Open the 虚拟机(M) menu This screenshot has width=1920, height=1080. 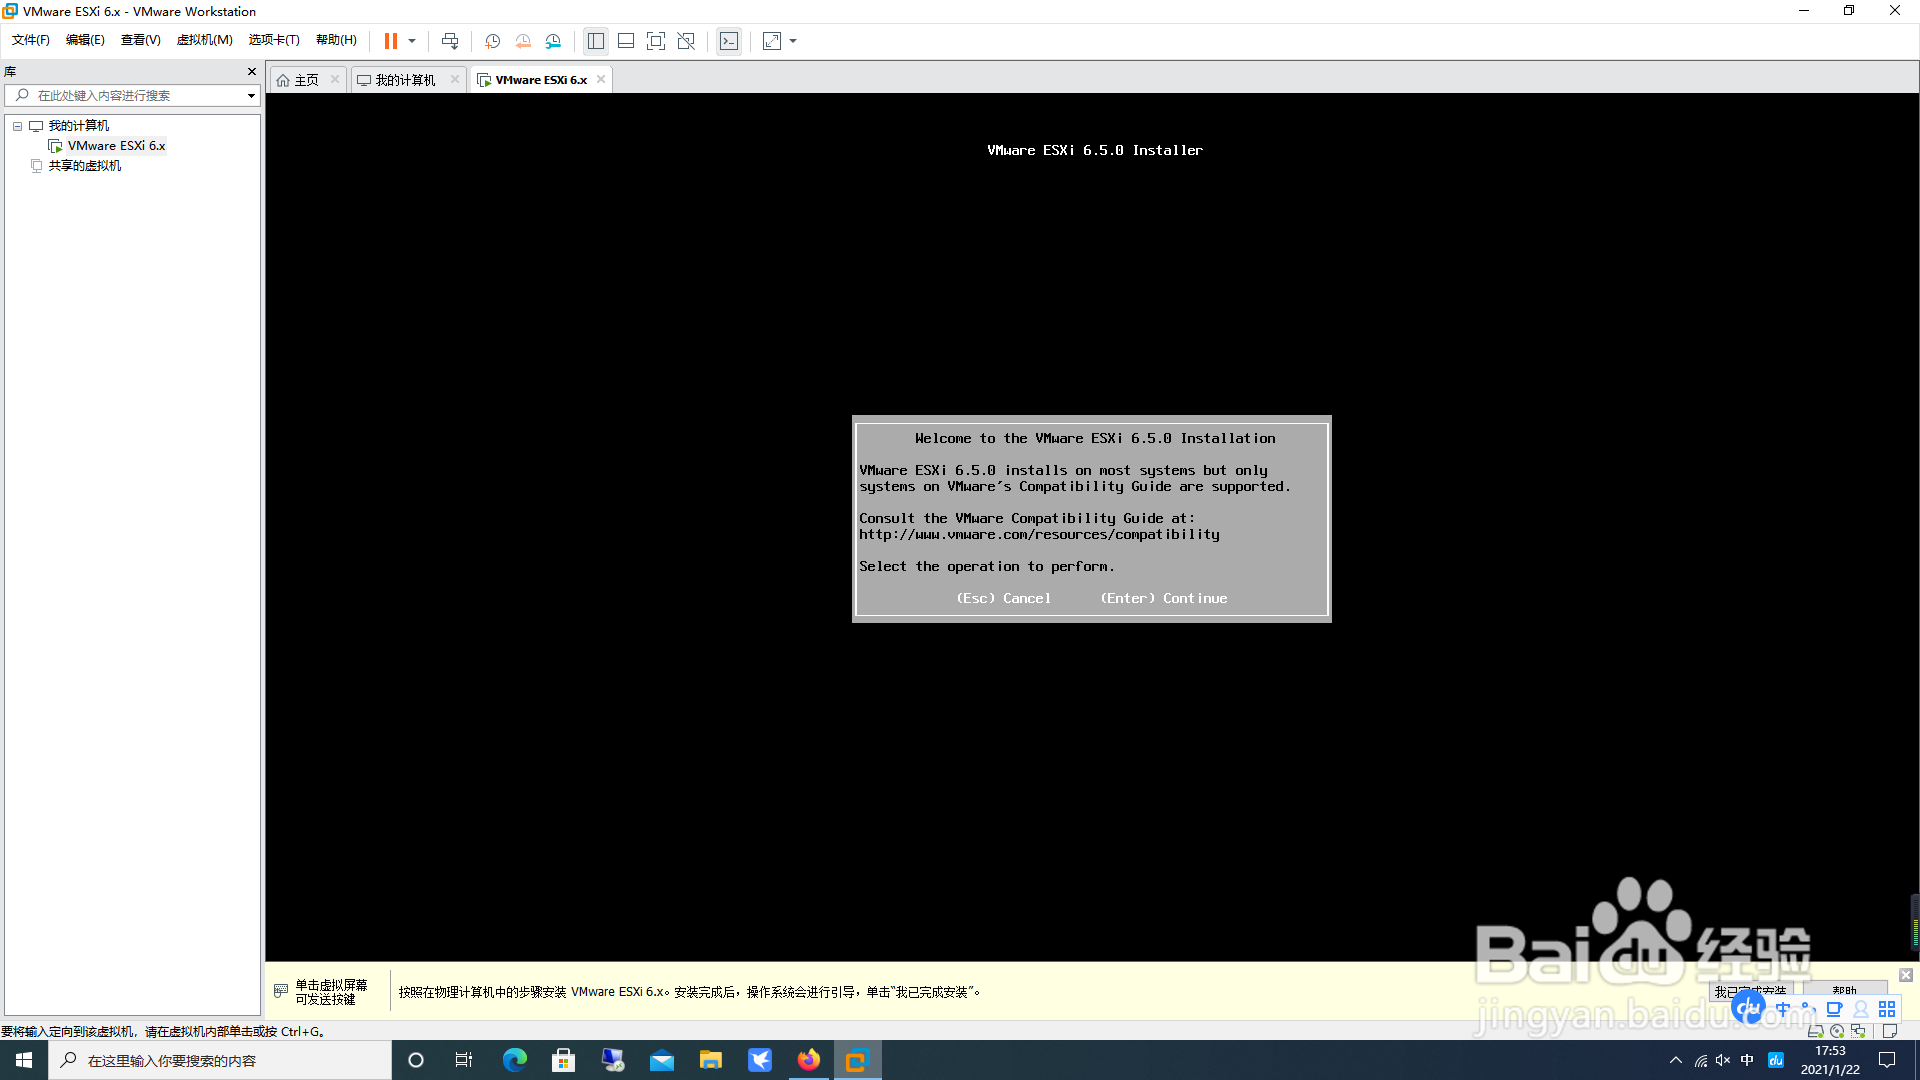pos(205,40)
